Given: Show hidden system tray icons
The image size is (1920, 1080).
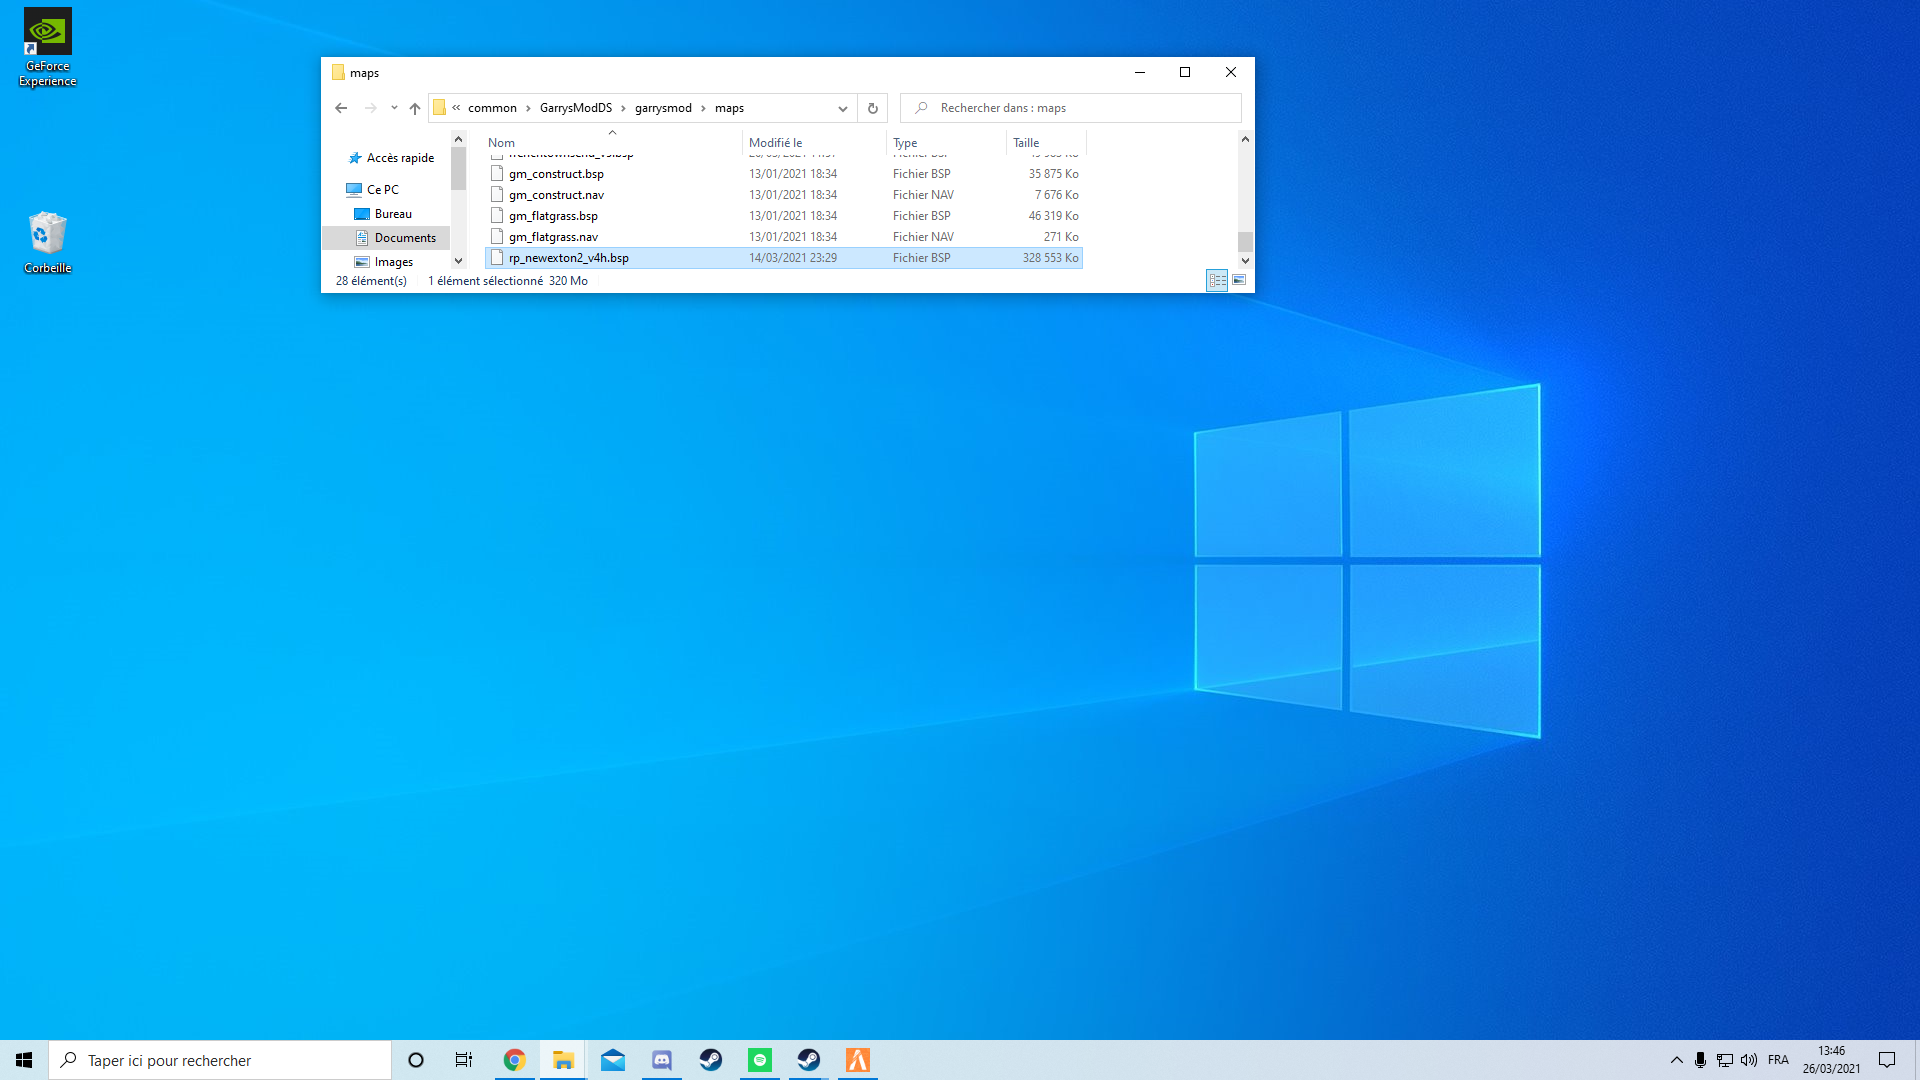Looking at the screenshot, I should coord(1677,1060).
